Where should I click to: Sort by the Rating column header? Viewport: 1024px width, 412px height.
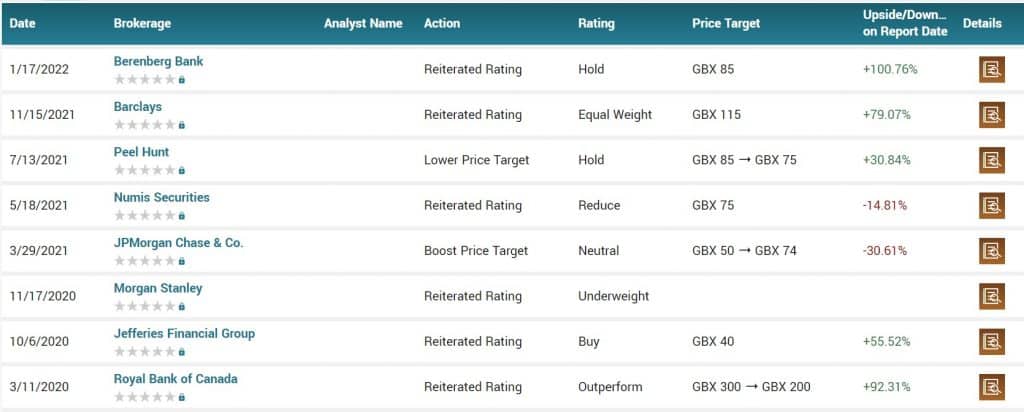coord(596,24)
